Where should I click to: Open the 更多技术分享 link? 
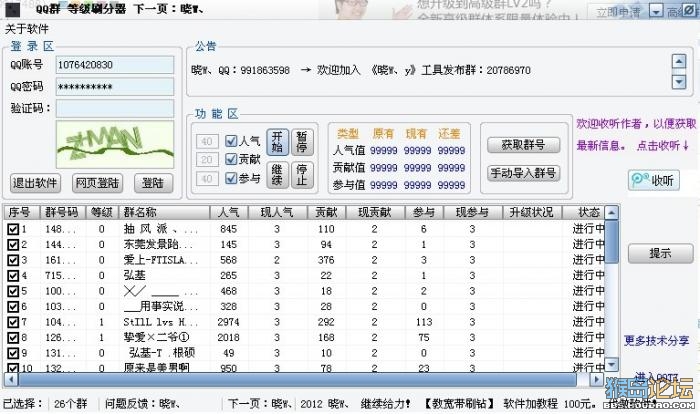pyautogui.click(x=656, y=341)
